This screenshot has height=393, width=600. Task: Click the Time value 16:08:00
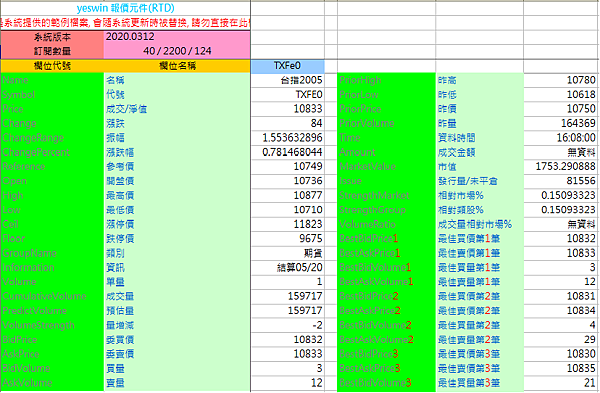coord(561,138)
